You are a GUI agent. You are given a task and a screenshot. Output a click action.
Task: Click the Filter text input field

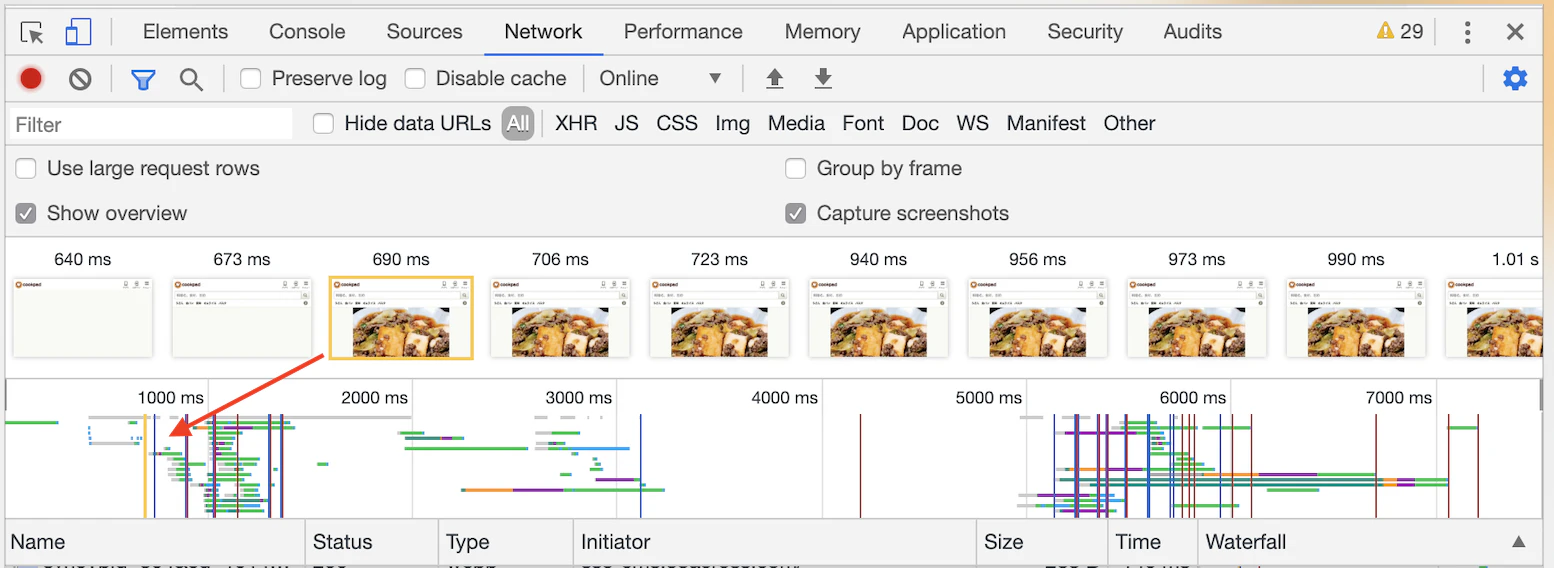[x=151, y=124]
